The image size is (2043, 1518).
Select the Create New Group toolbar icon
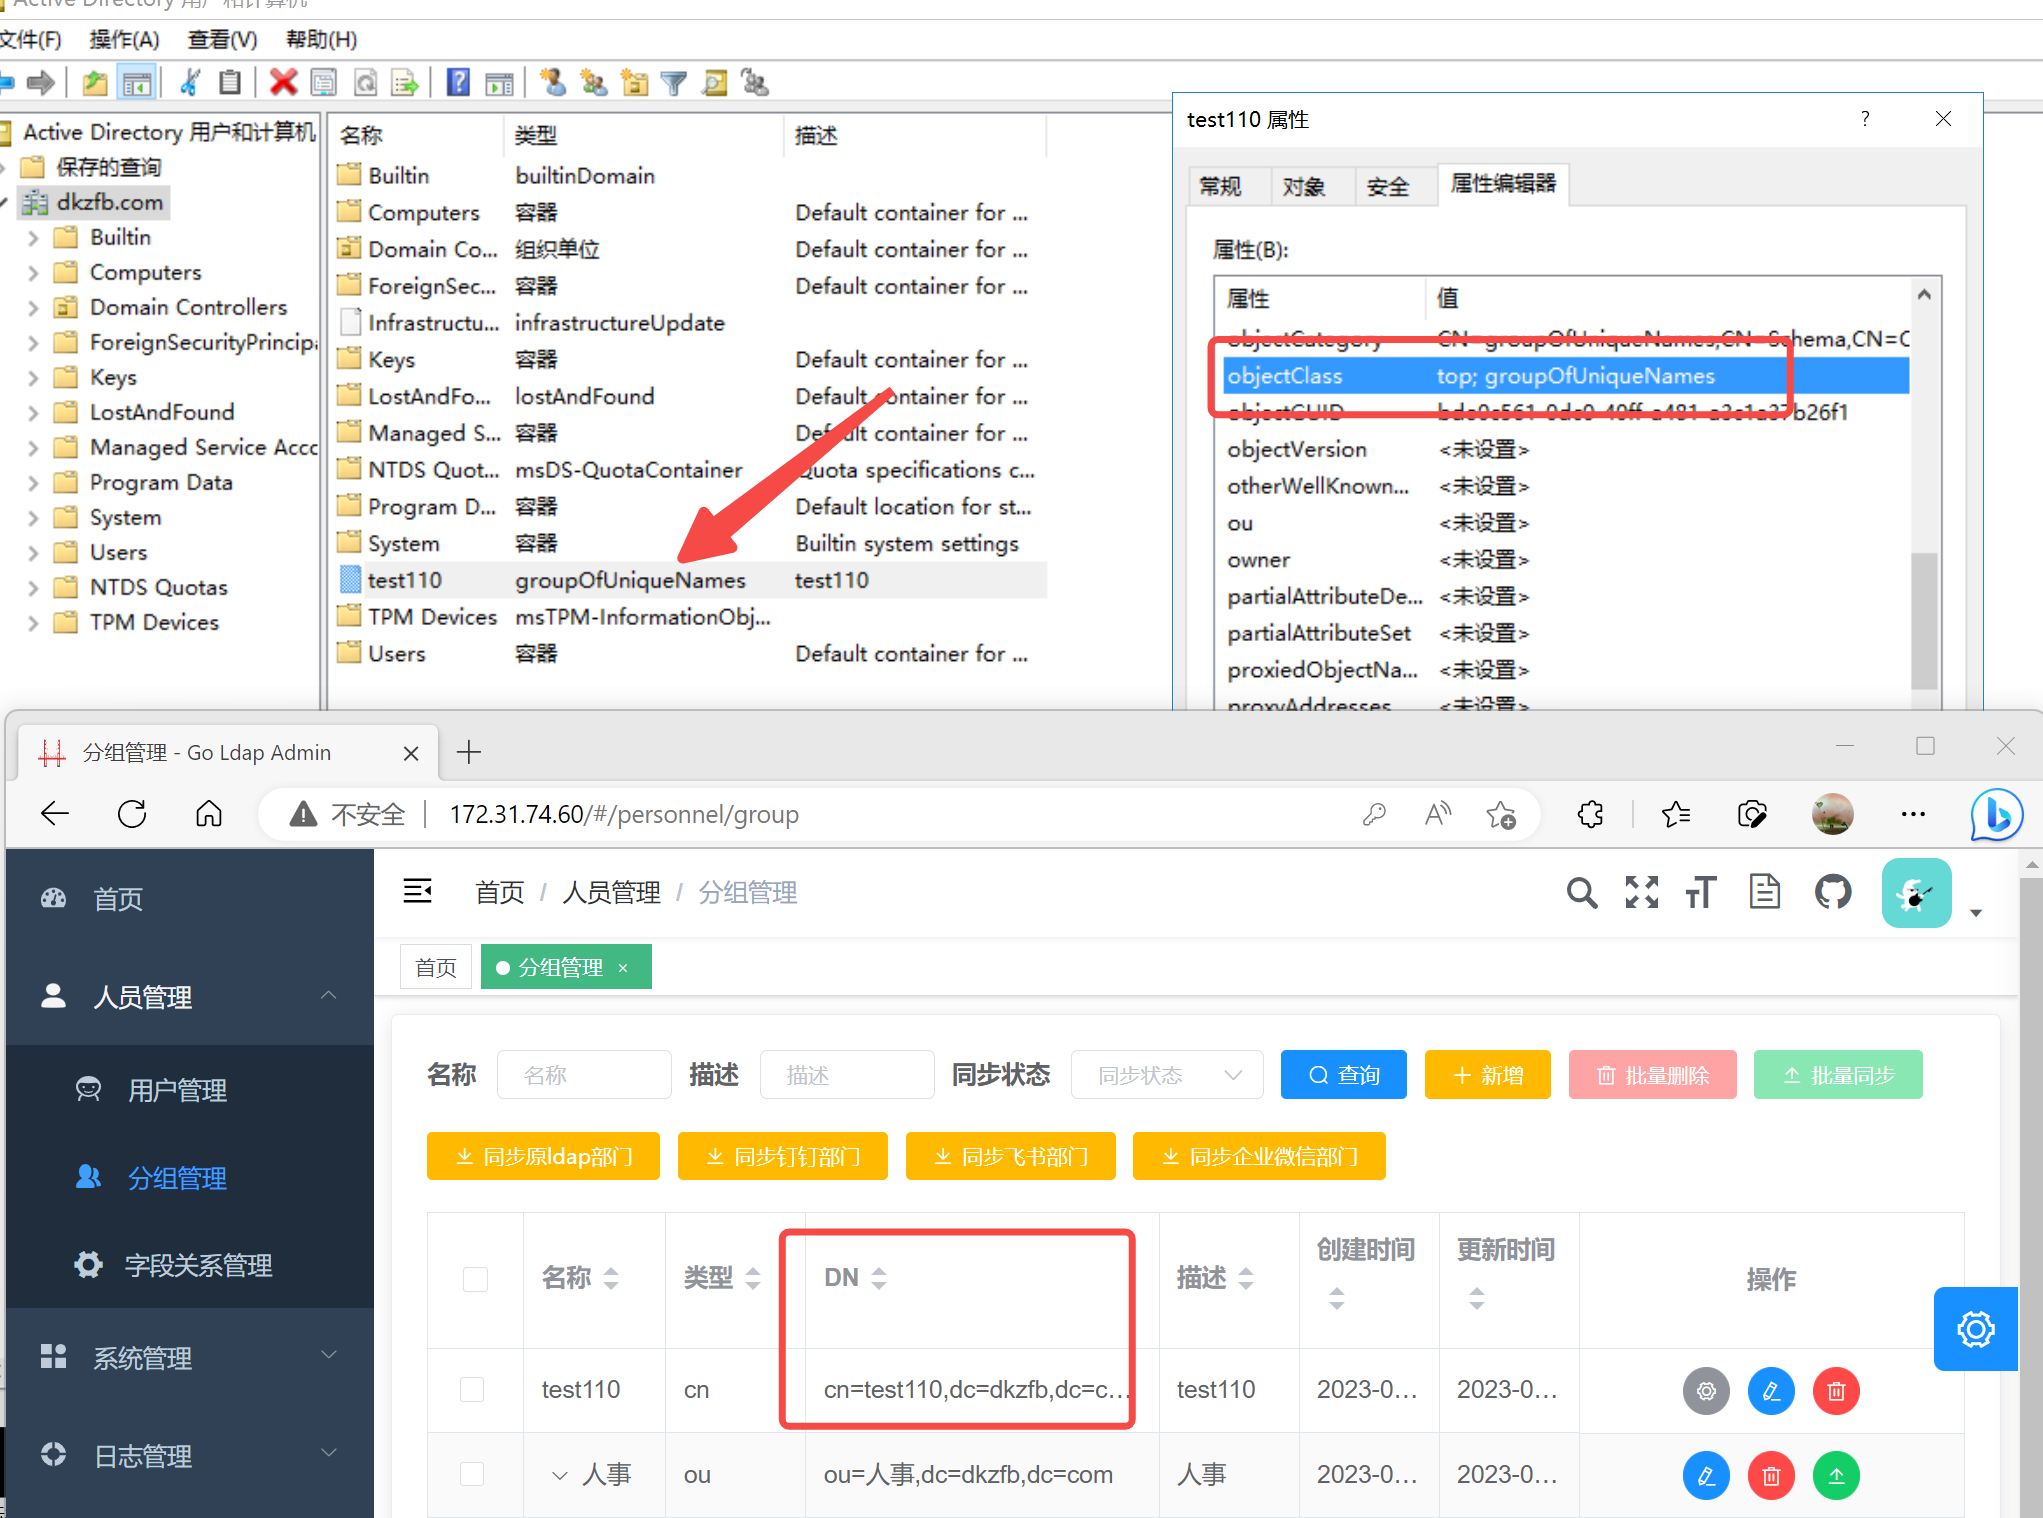[x=594, y=82]
